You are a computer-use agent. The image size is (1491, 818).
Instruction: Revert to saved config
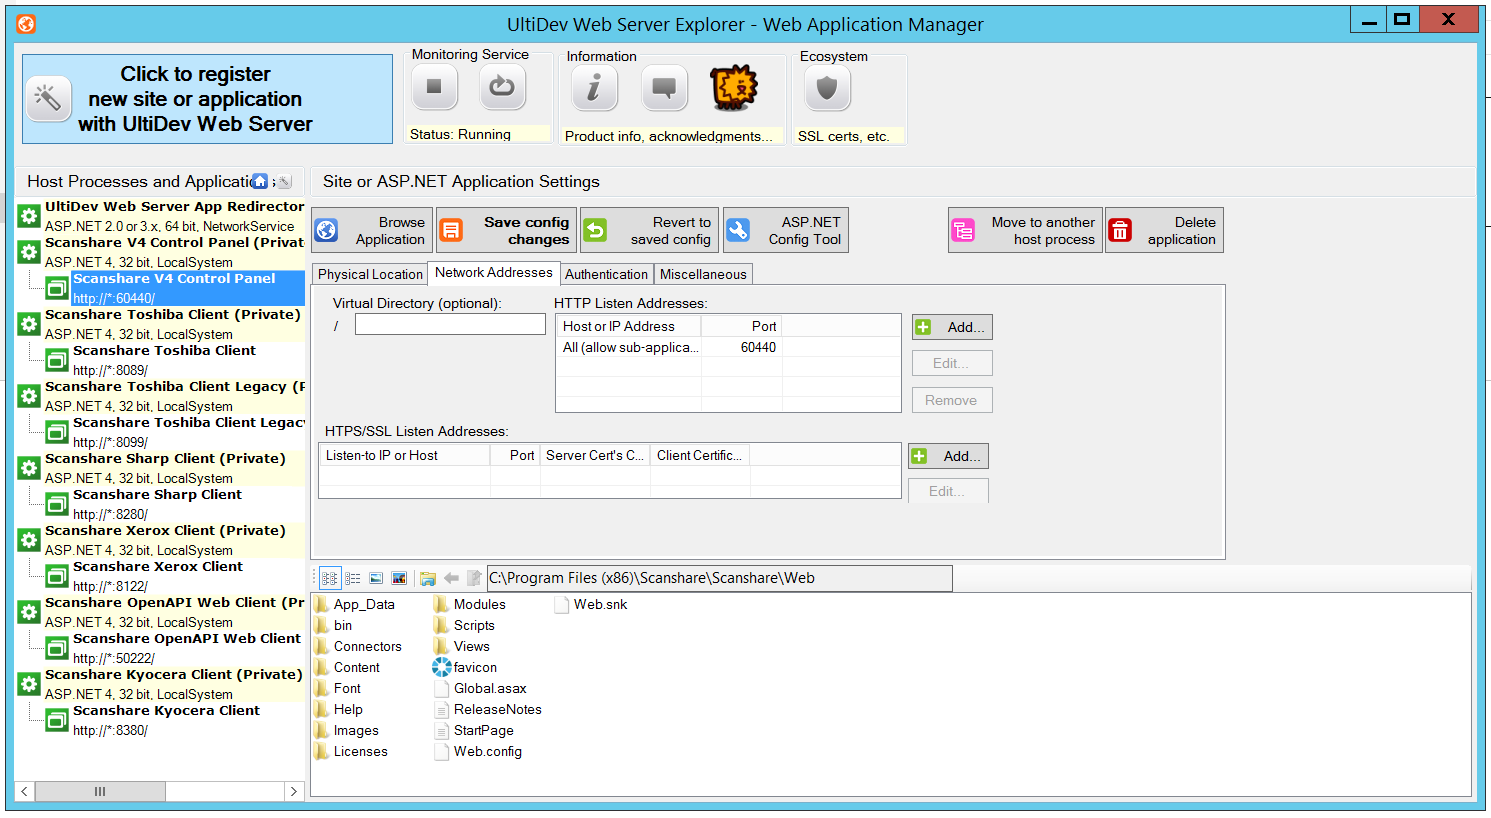pos(650,230)
